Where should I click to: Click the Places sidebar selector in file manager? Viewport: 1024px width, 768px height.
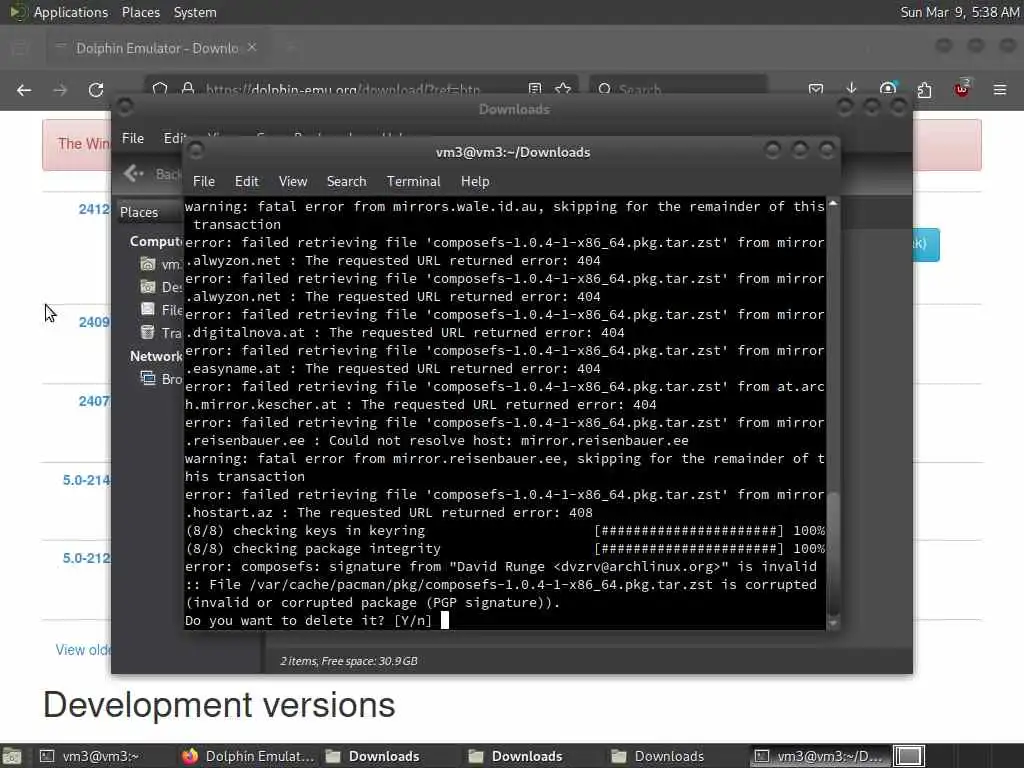149,212
